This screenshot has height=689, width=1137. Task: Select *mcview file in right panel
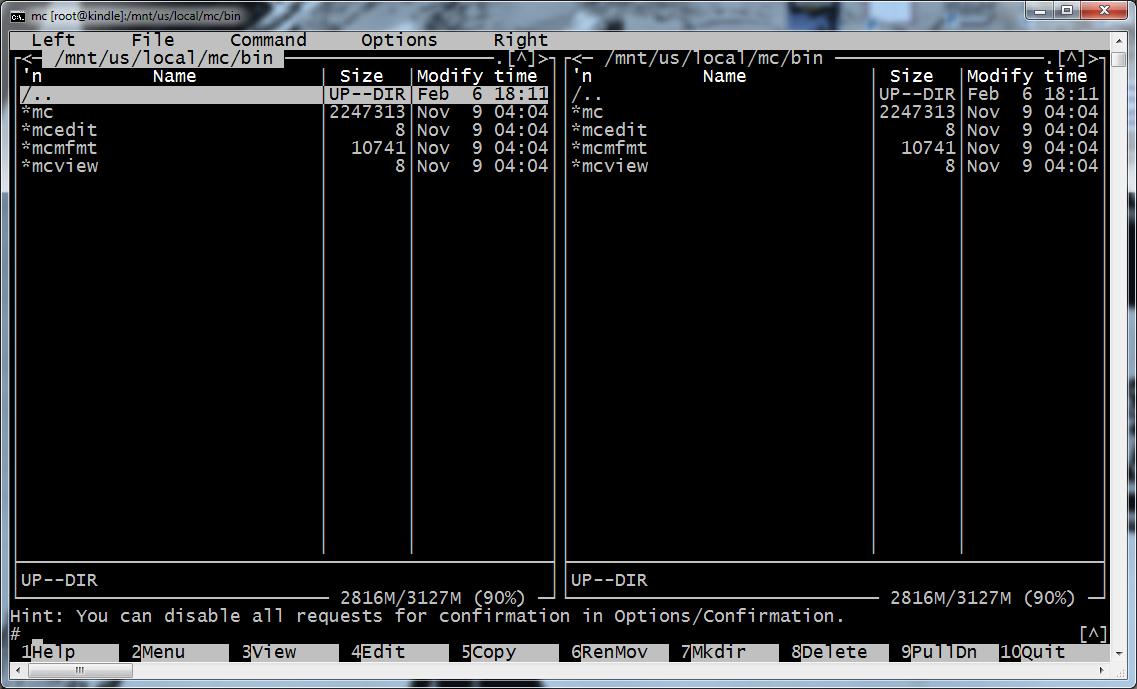pyautogui.click(x=835, y=166)
